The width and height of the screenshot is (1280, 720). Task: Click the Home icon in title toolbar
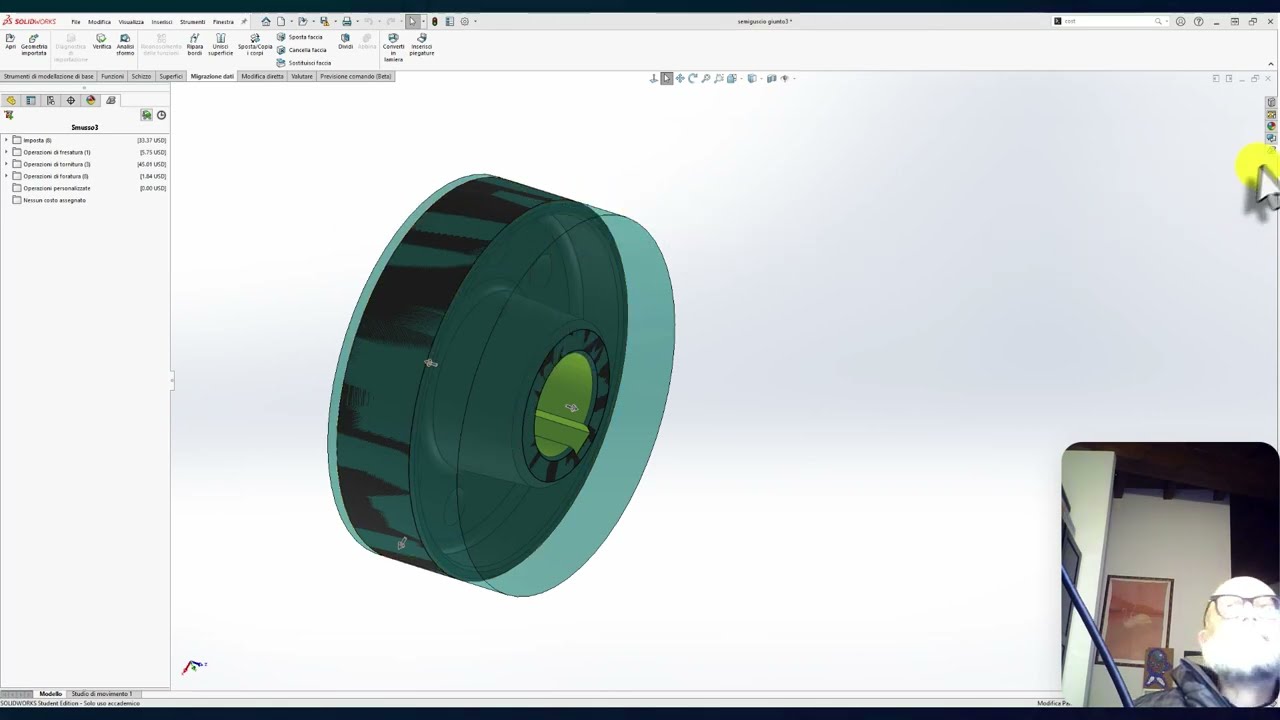coord(266,21)
